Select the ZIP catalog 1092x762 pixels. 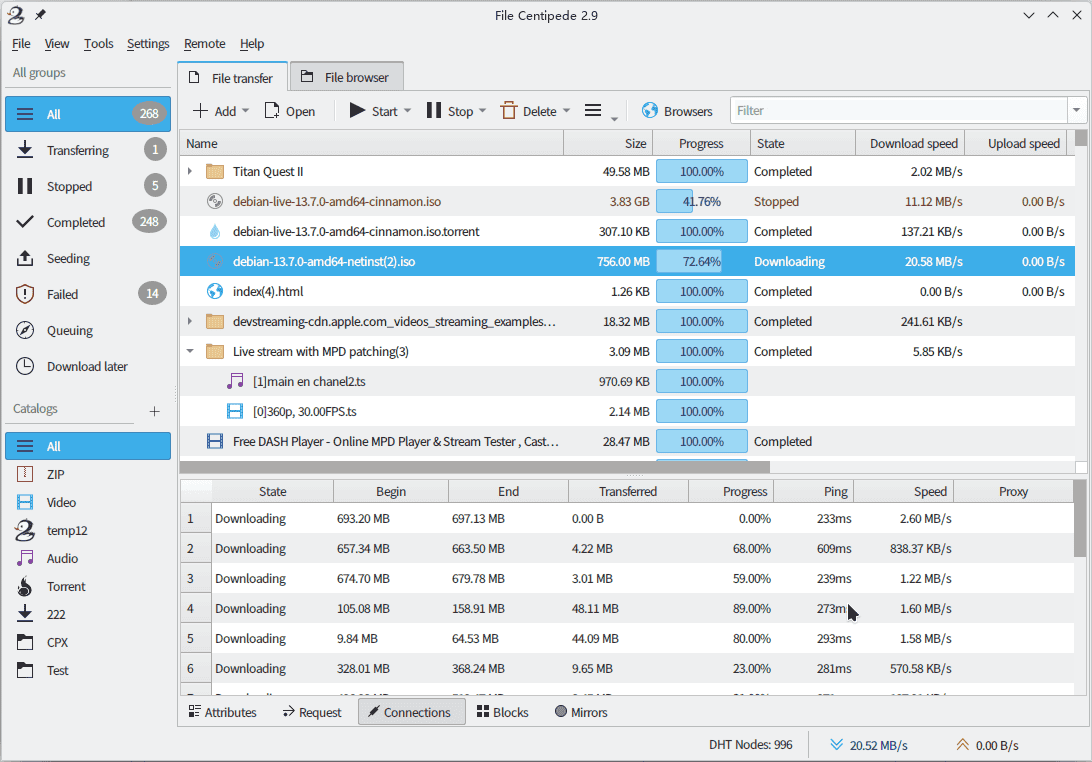88,474
